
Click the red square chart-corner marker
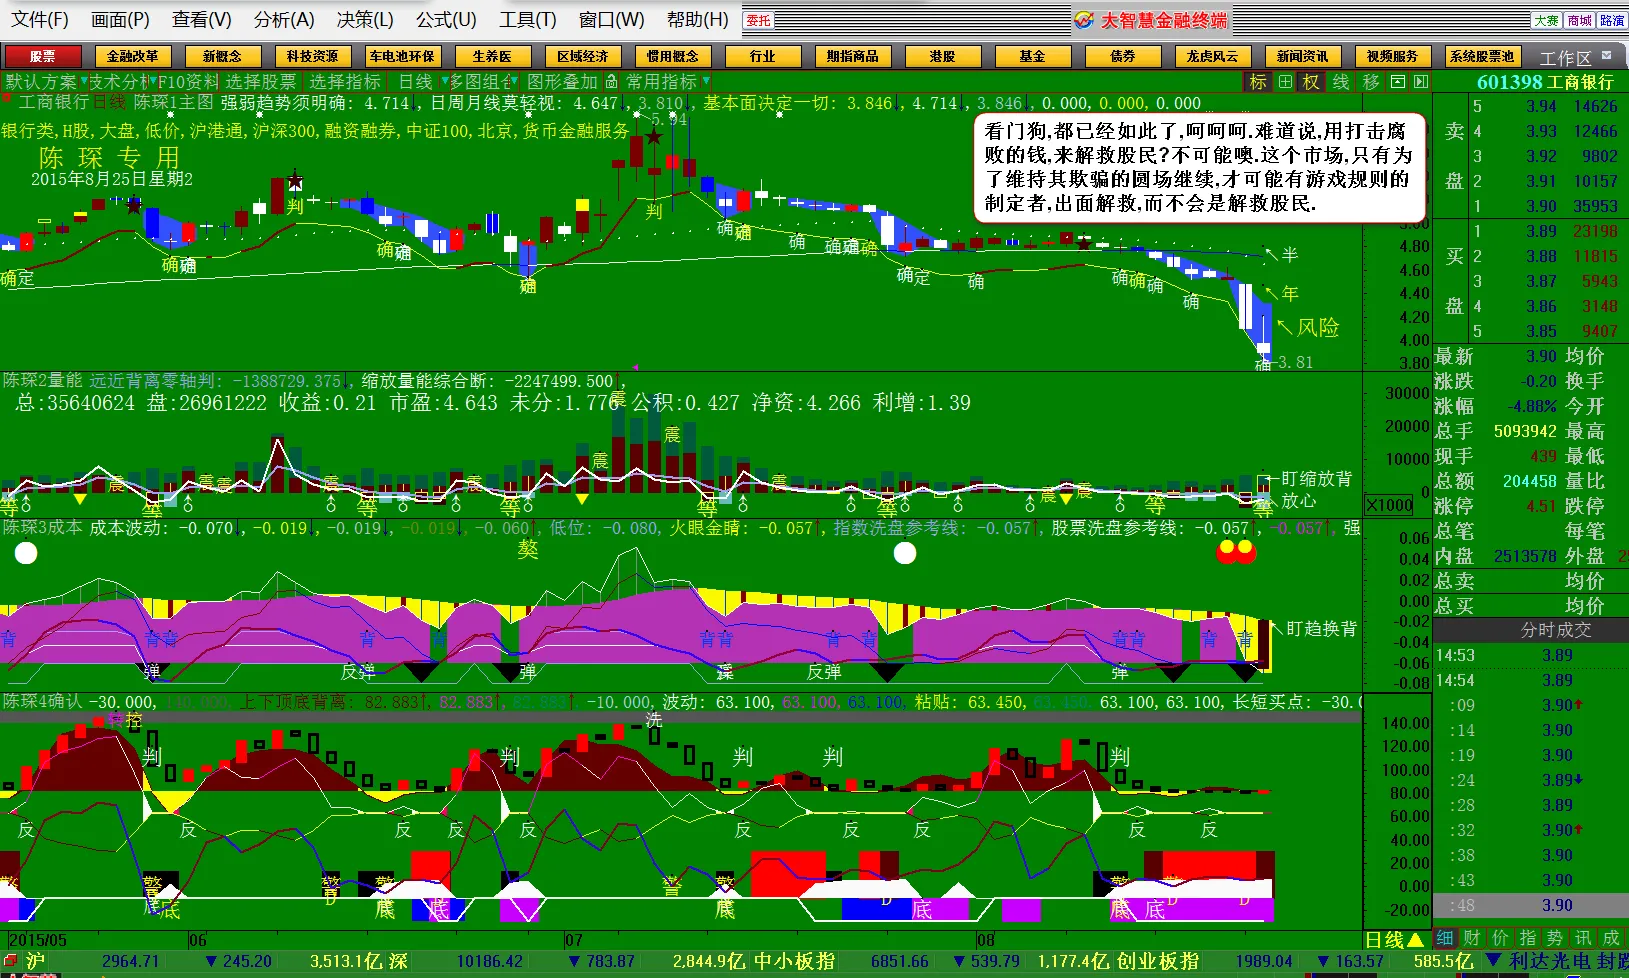coord(7,97)
